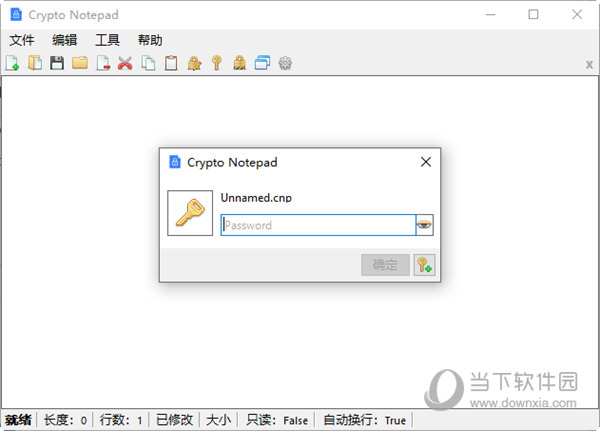Click the 大小 status entry
The image size is (600, 431).
pos(218,420)
